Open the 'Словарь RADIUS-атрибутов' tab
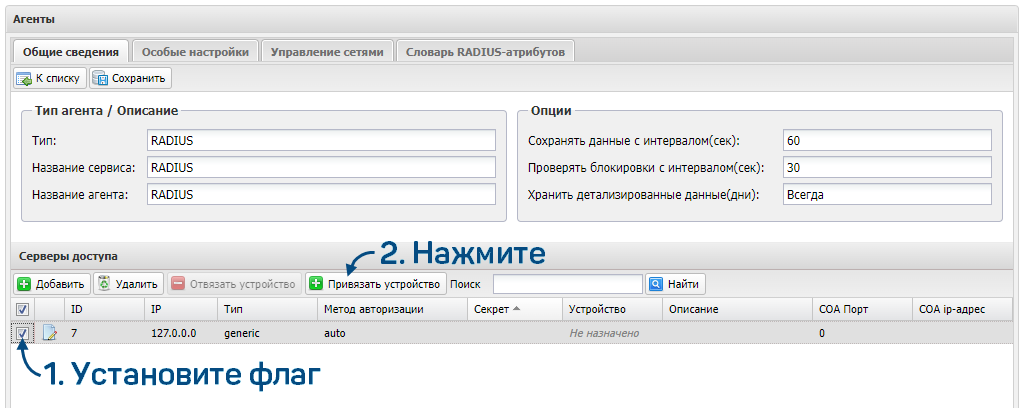This screenshot has width=1024, height=408. click(x=485, y=51)
